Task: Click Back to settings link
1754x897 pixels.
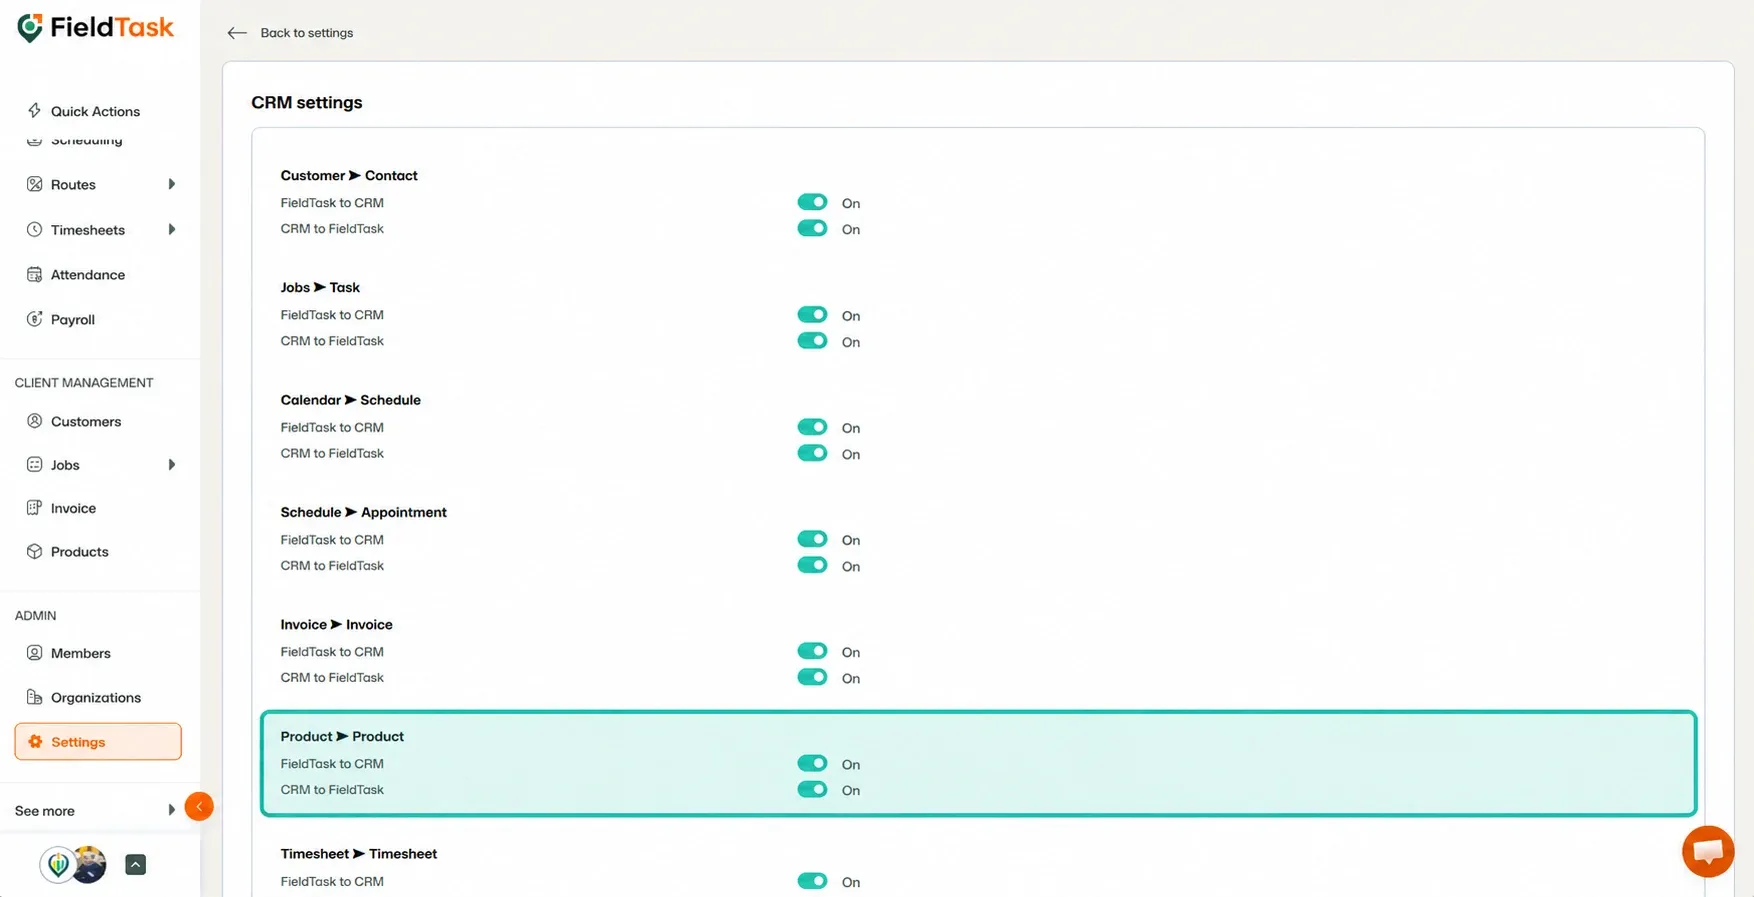Action: (307, 33)
